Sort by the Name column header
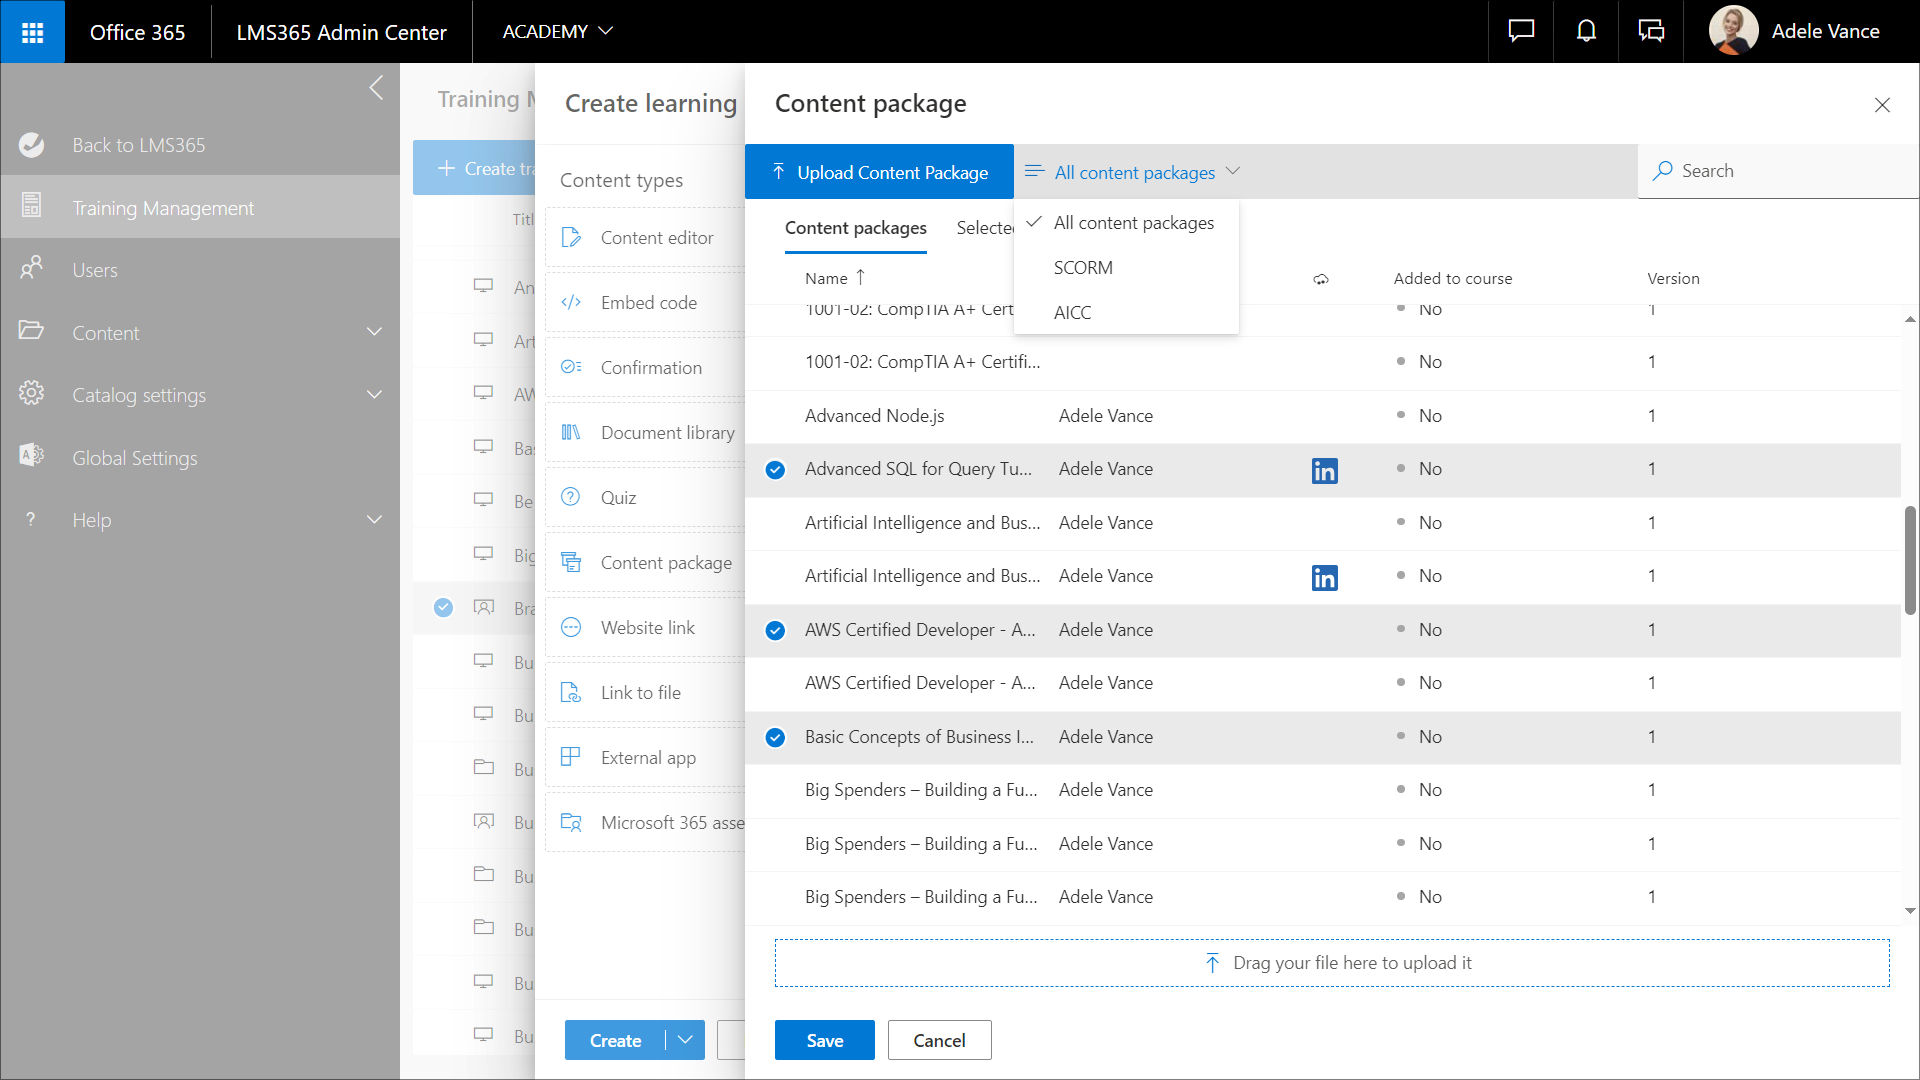This screenshot has height=1080, width=1920. tap(834, 278)
